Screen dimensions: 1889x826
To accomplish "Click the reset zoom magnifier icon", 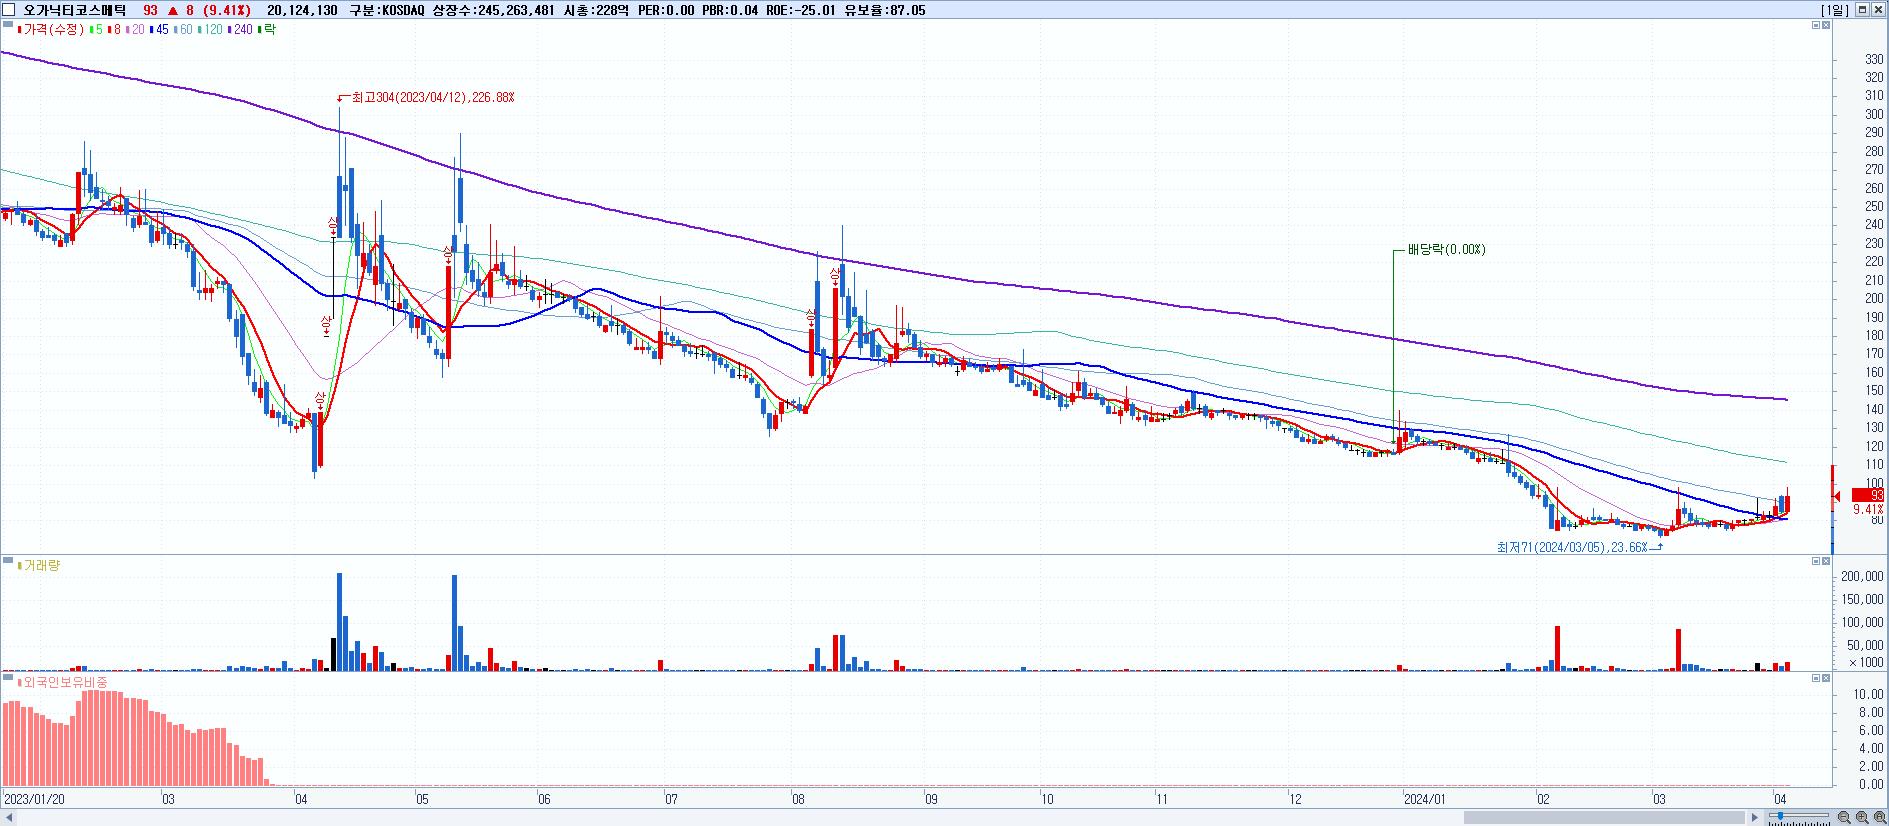I will pyautogui.click(x=1879, y=817).
